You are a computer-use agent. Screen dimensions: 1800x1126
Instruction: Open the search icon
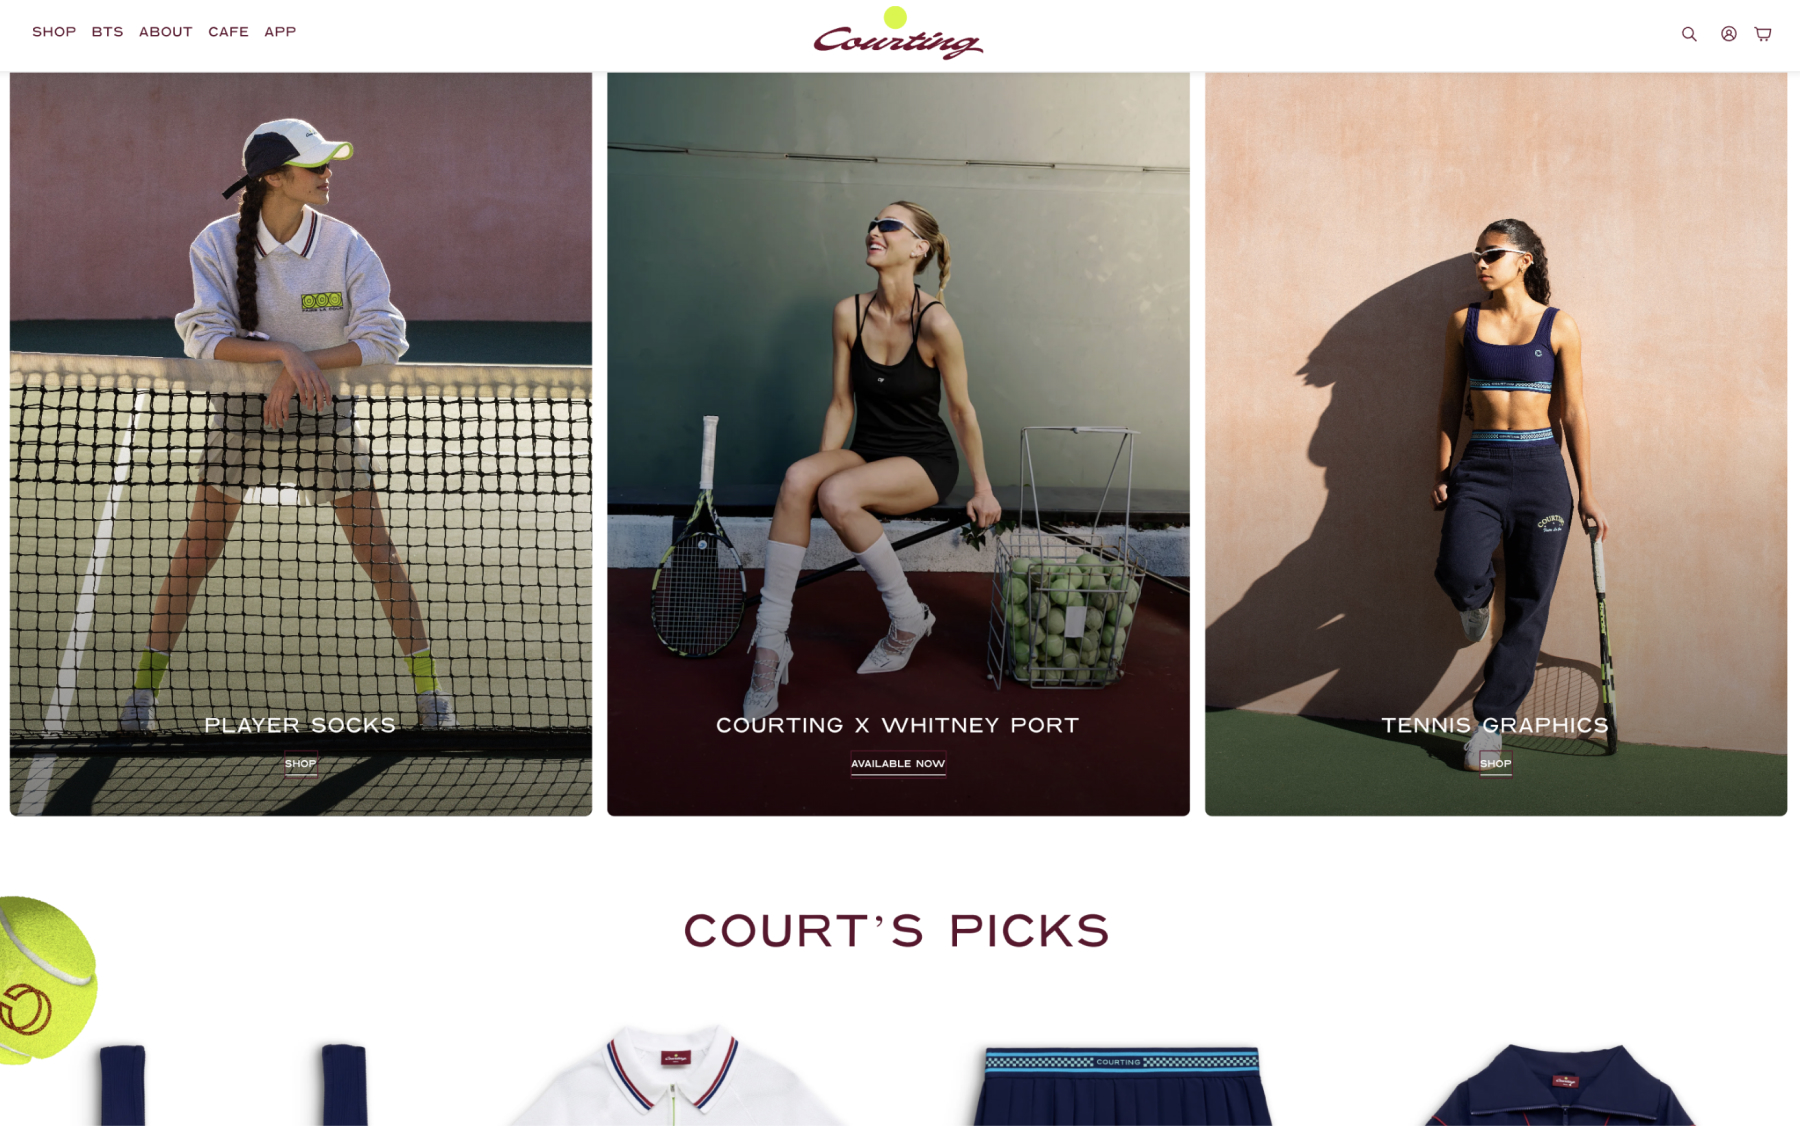click(x=1689, y=34)
